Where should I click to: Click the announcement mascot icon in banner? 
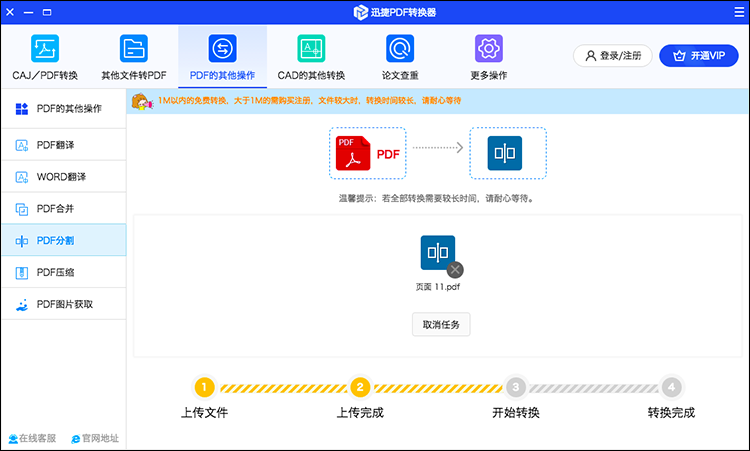click(142, 101)
